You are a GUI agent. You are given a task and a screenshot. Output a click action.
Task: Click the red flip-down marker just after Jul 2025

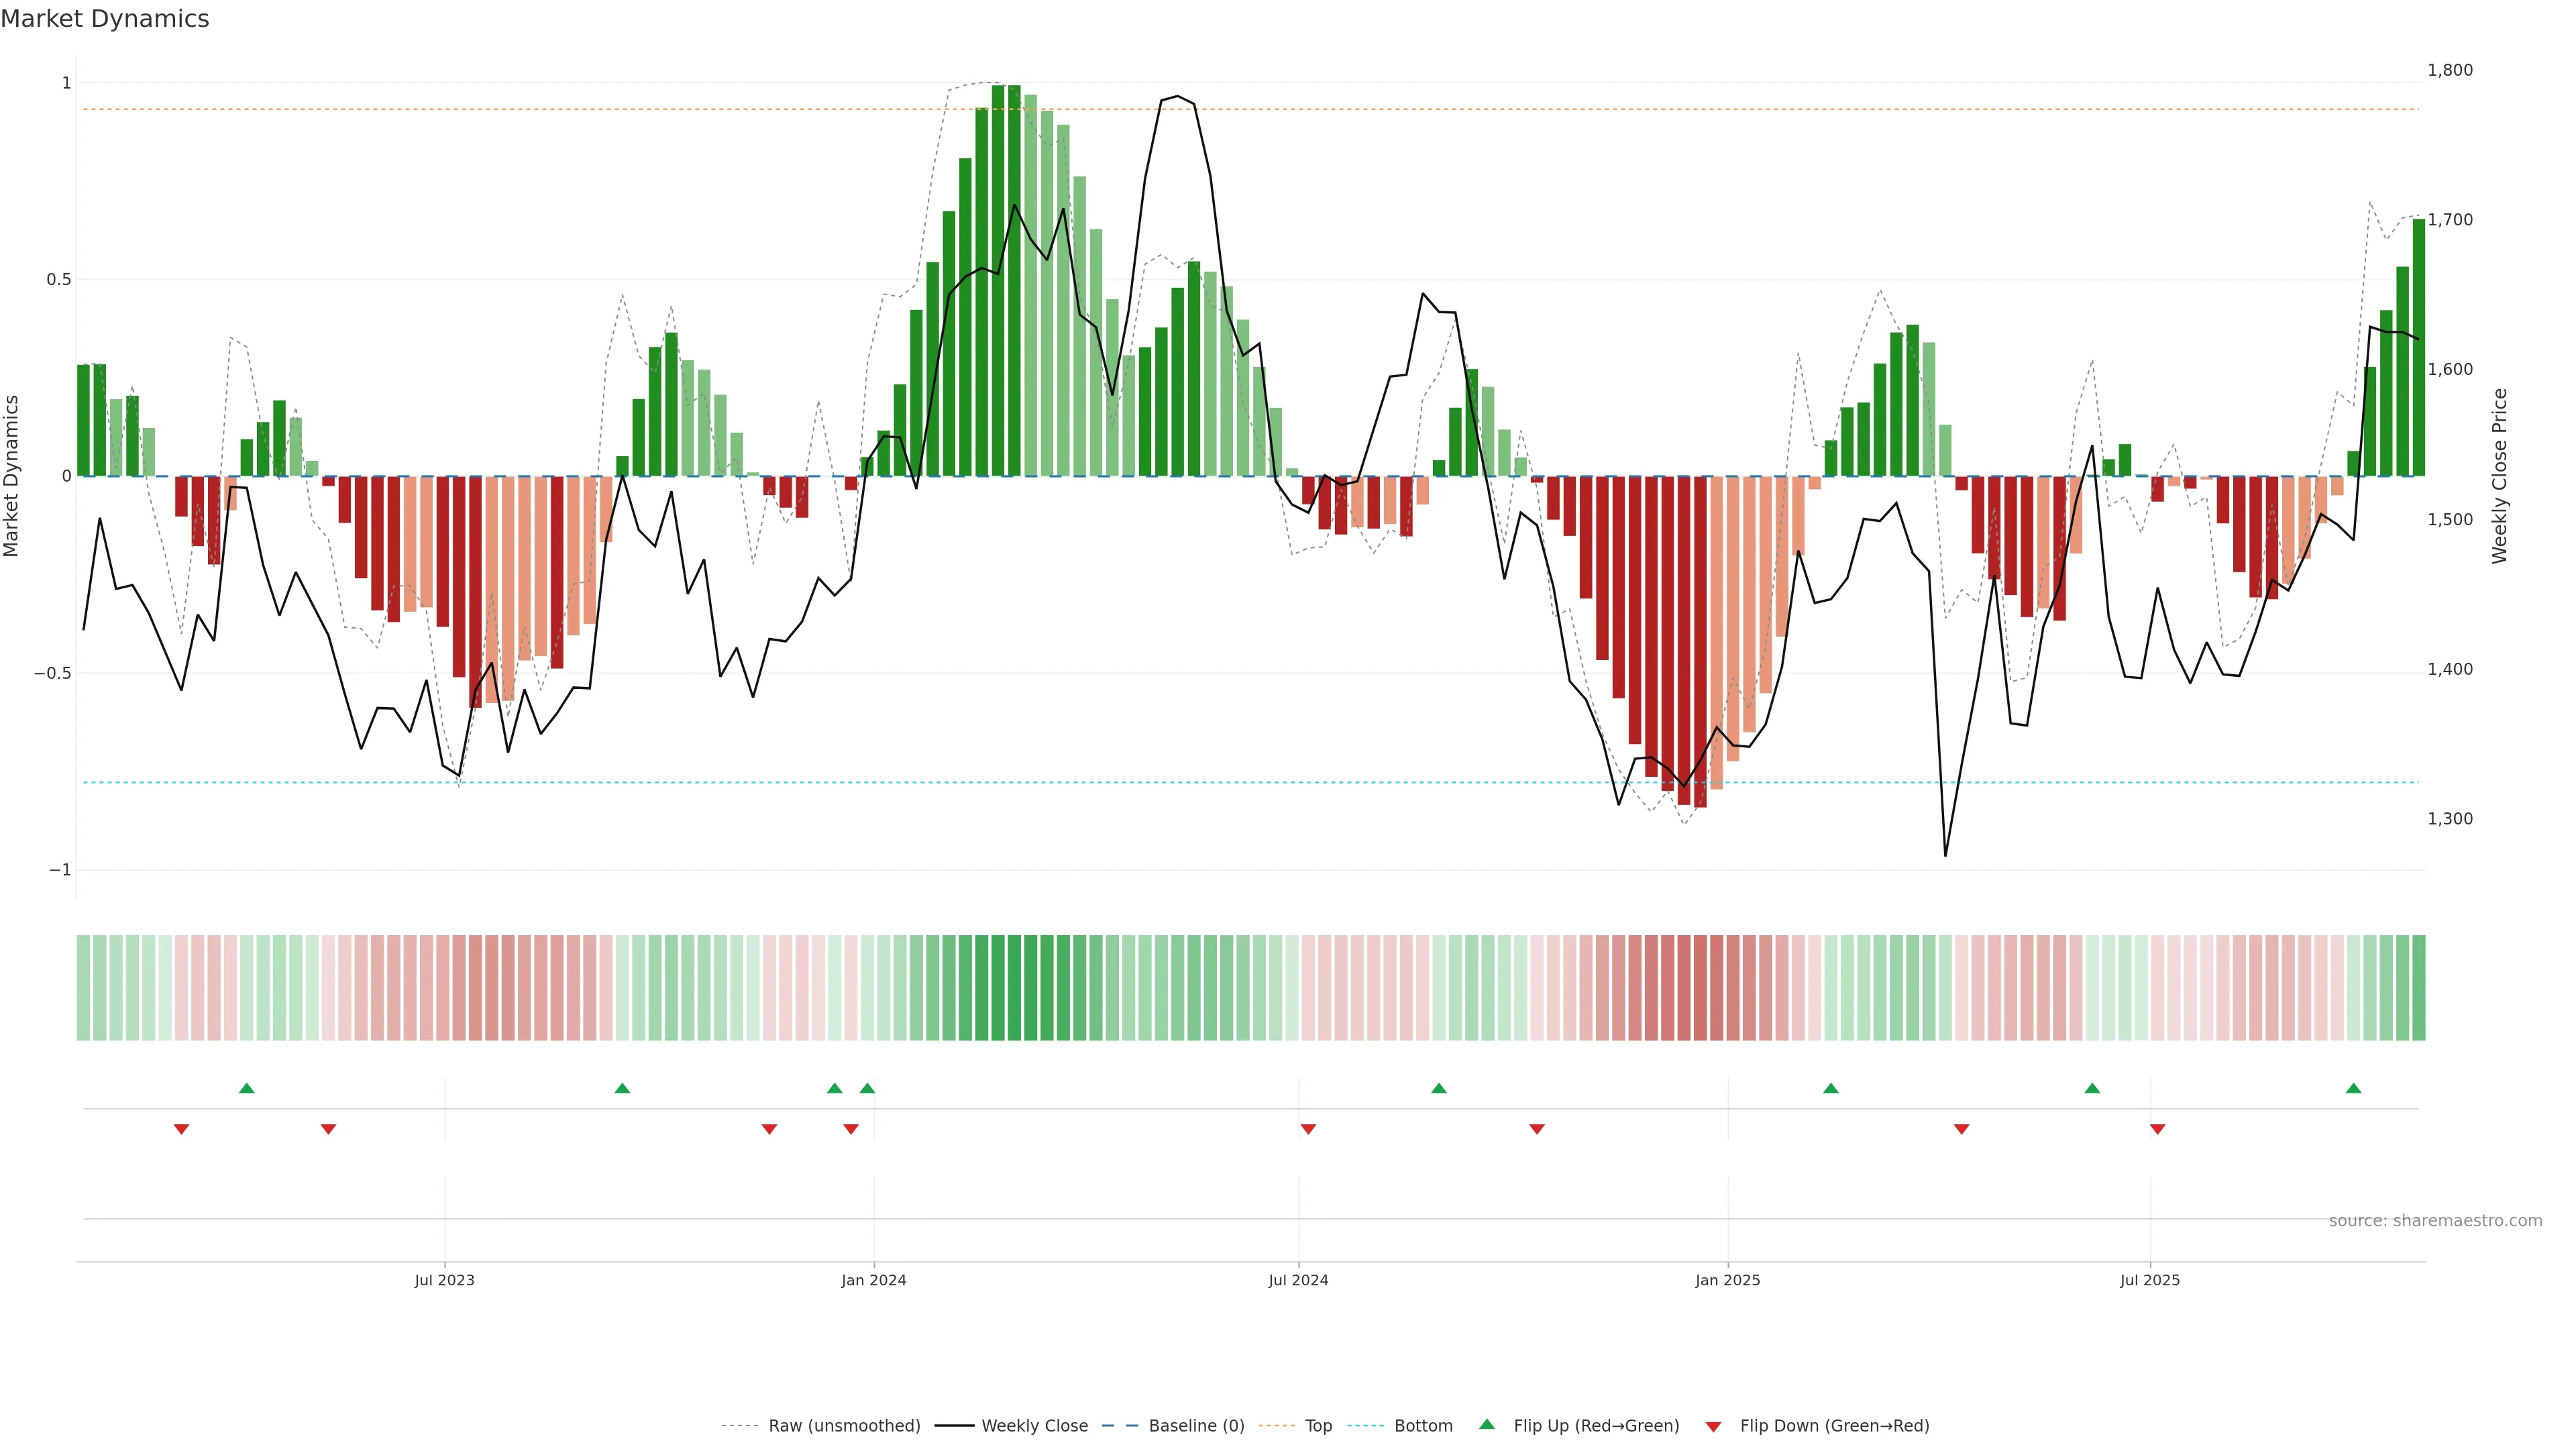coord(2157,1129)
